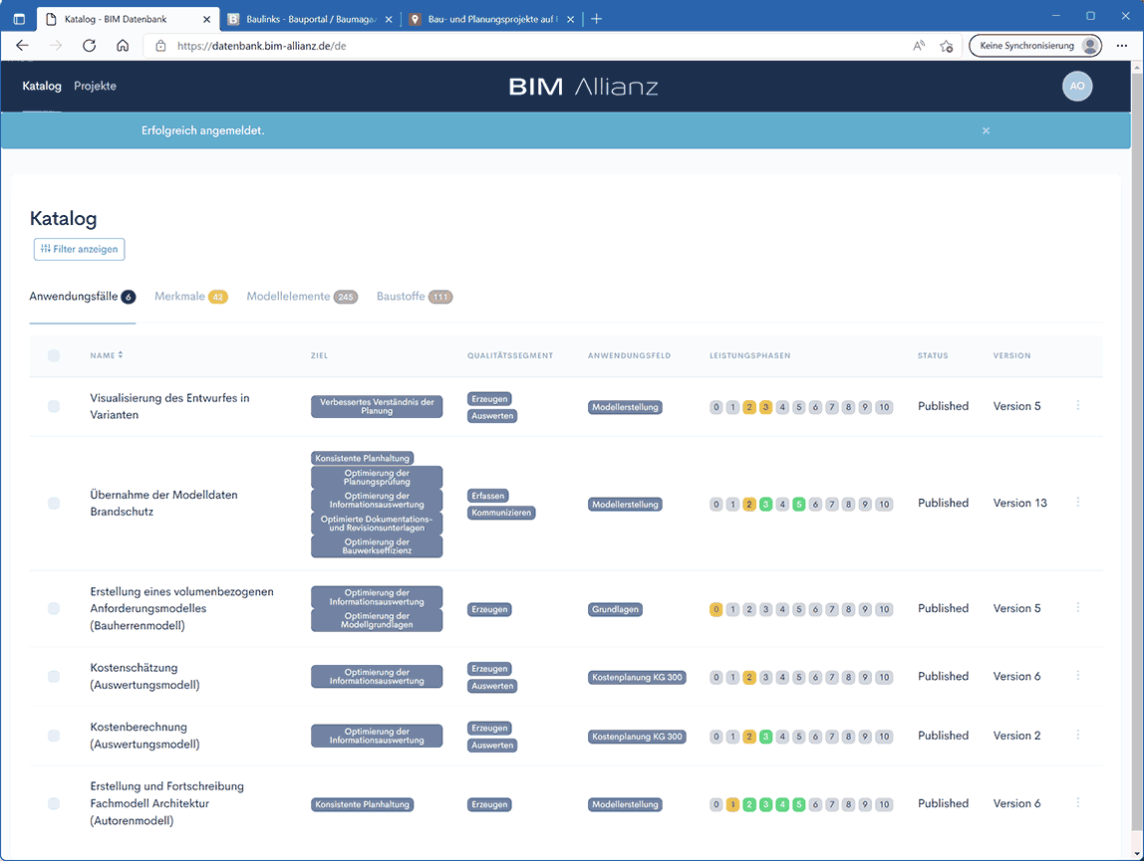The width and height of the screenshot is (1144, 861).
Task: Click the Verbessertes Verständnis der Planung tag
Action: pyautogui.click(x=376, y=406)
